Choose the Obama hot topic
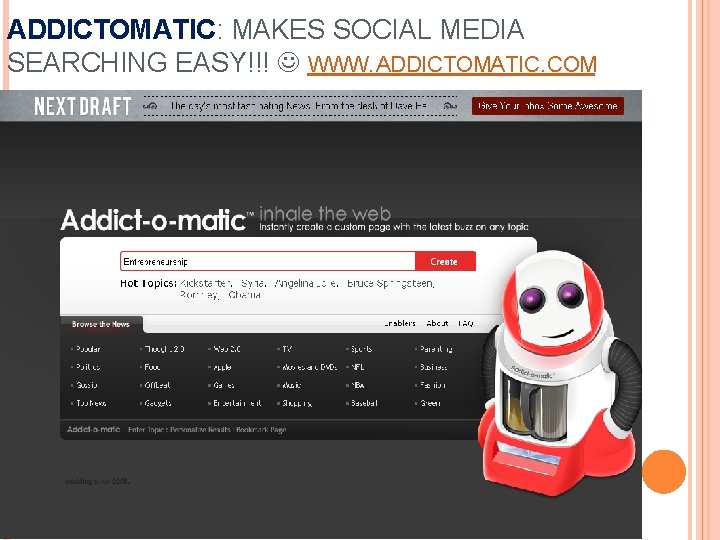The width and height of the screenshot is (720, 540). 245,295
